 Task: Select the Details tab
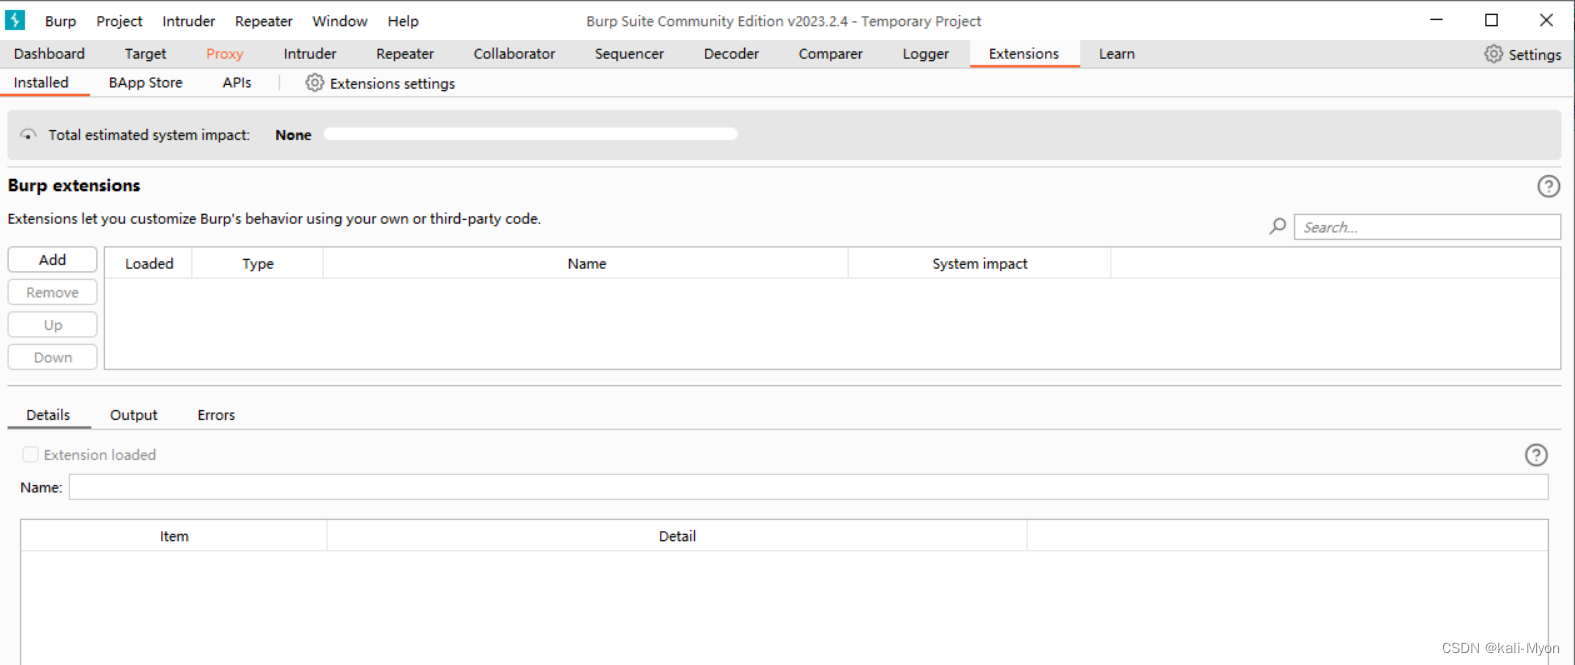[48, 415]
